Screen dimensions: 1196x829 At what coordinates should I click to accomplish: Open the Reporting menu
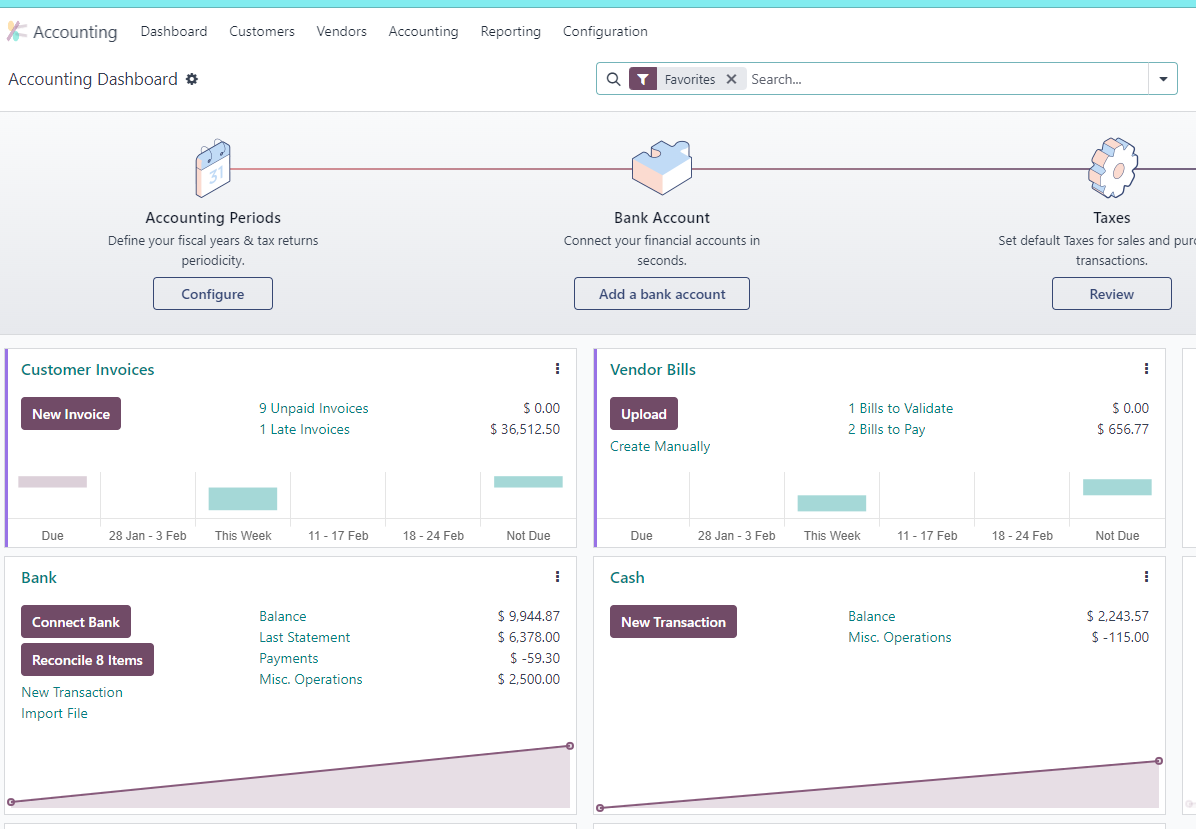tap(510, 31)
